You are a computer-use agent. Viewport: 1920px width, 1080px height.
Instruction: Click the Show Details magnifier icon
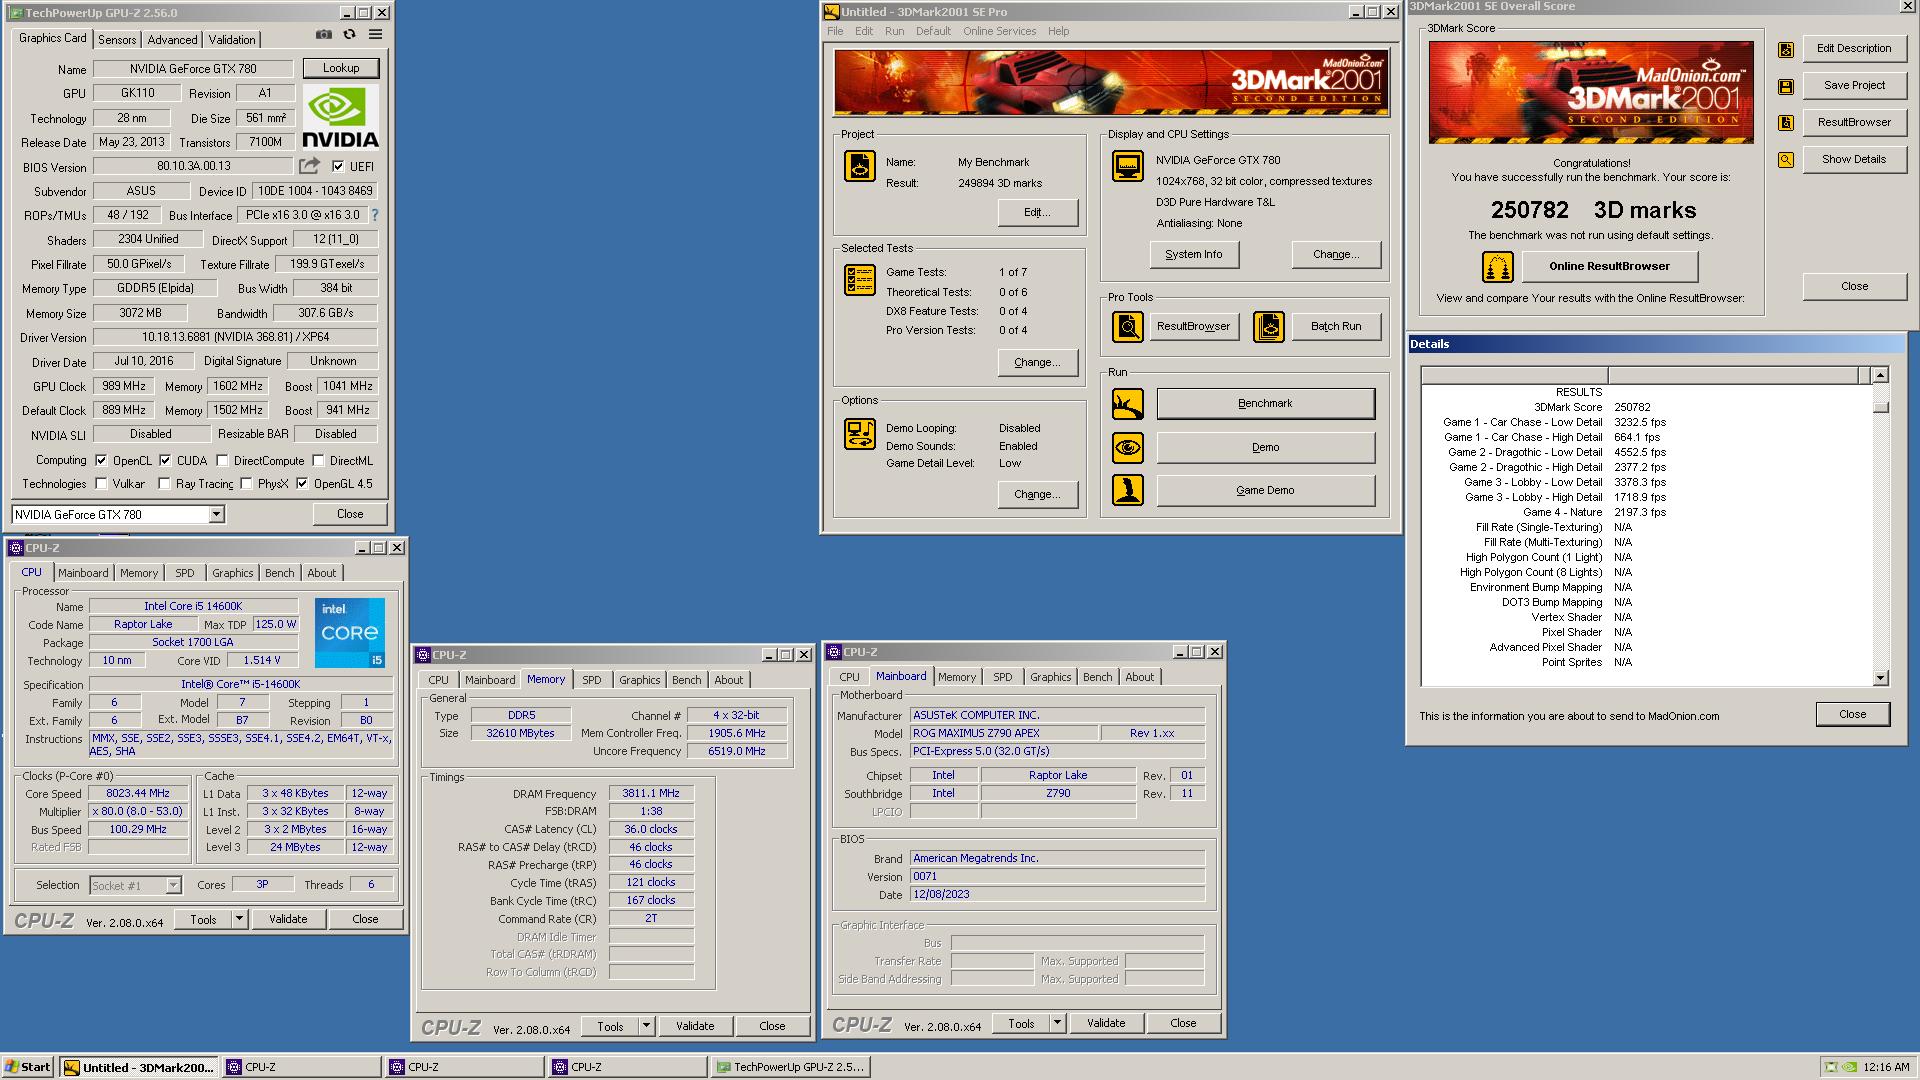tap(1786, 160)
